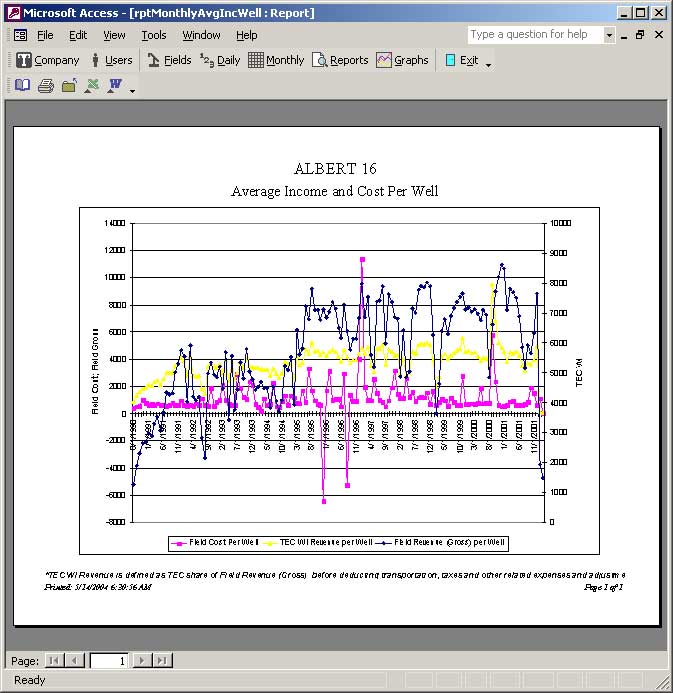Click the 14000 left axis value

click(114, 223)
